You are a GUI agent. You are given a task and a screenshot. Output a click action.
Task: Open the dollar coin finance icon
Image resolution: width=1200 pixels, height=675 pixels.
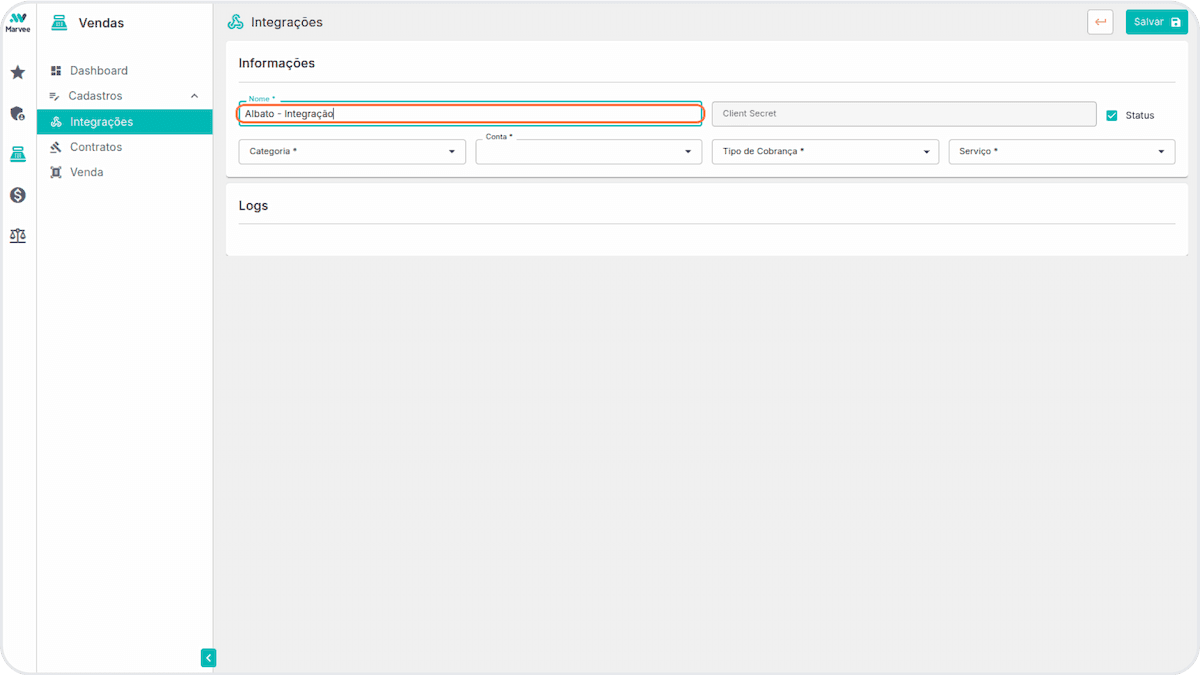click(x=18, y=195)
